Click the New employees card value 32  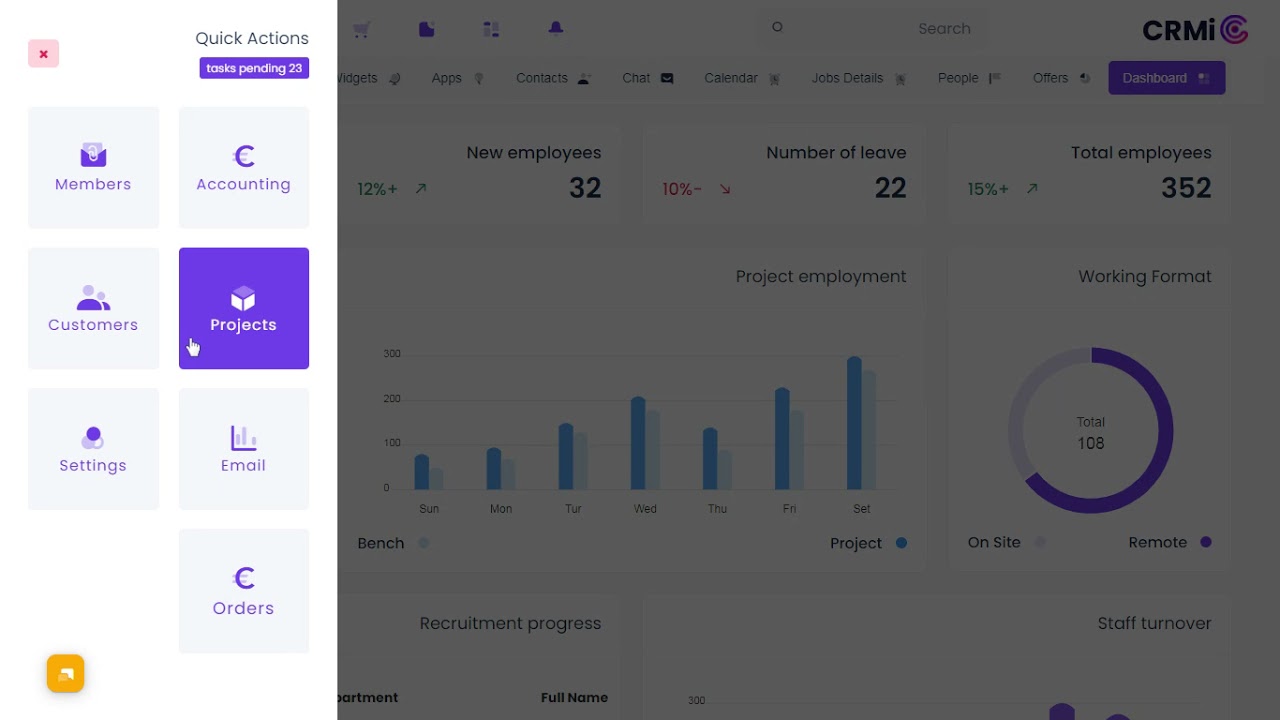pos(585,188)
